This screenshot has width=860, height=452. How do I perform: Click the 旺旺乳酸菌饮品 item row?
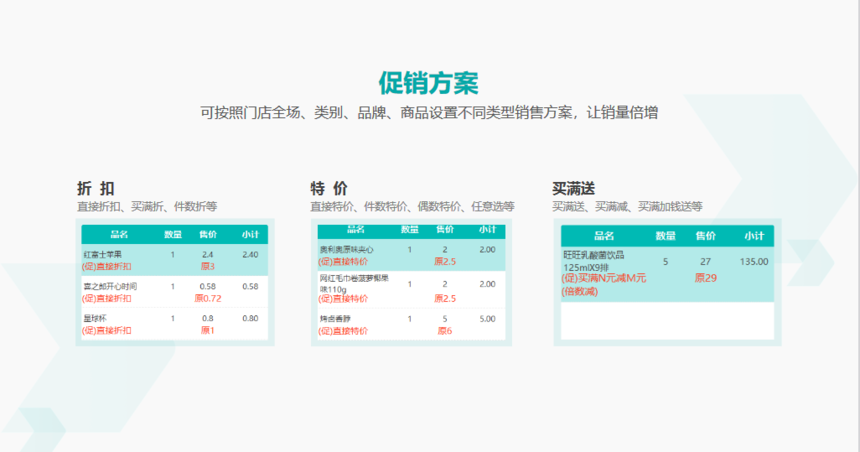[x=667, y=274]
